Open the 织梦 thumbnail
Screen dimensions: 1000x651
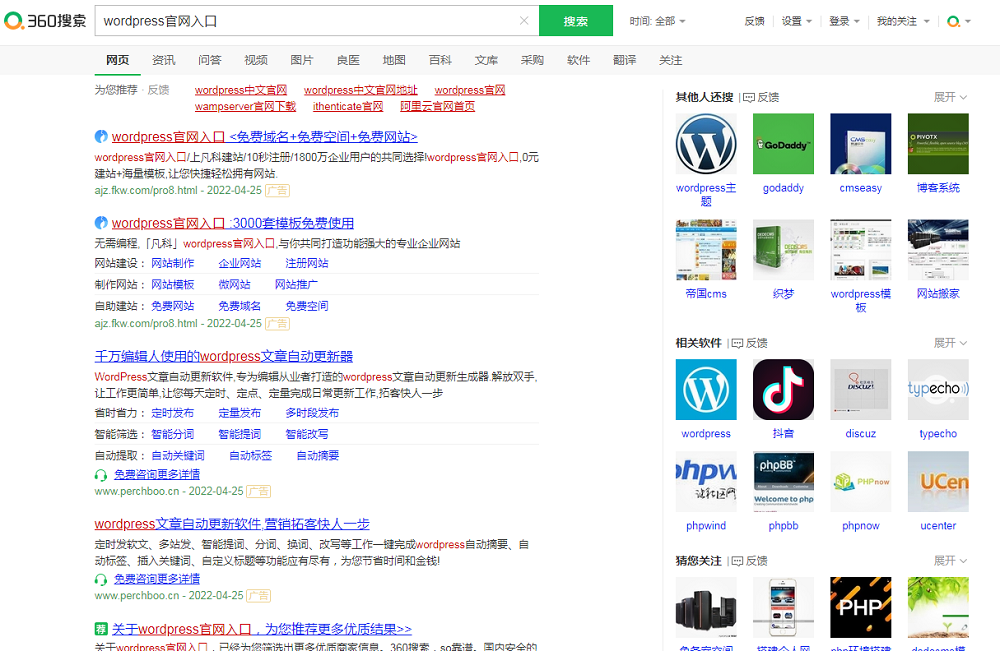click(783, 249)
